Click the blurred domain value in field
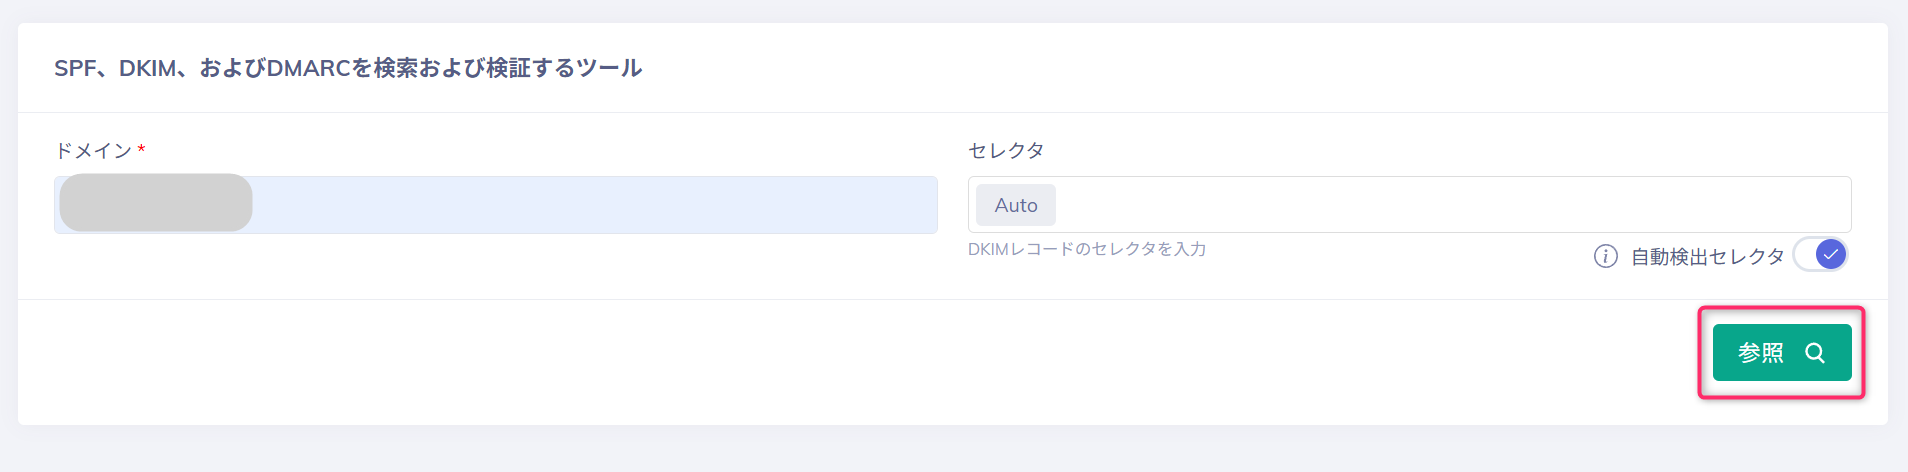Viewport: 1908px width, 472px height. click(x=156, y=203)
